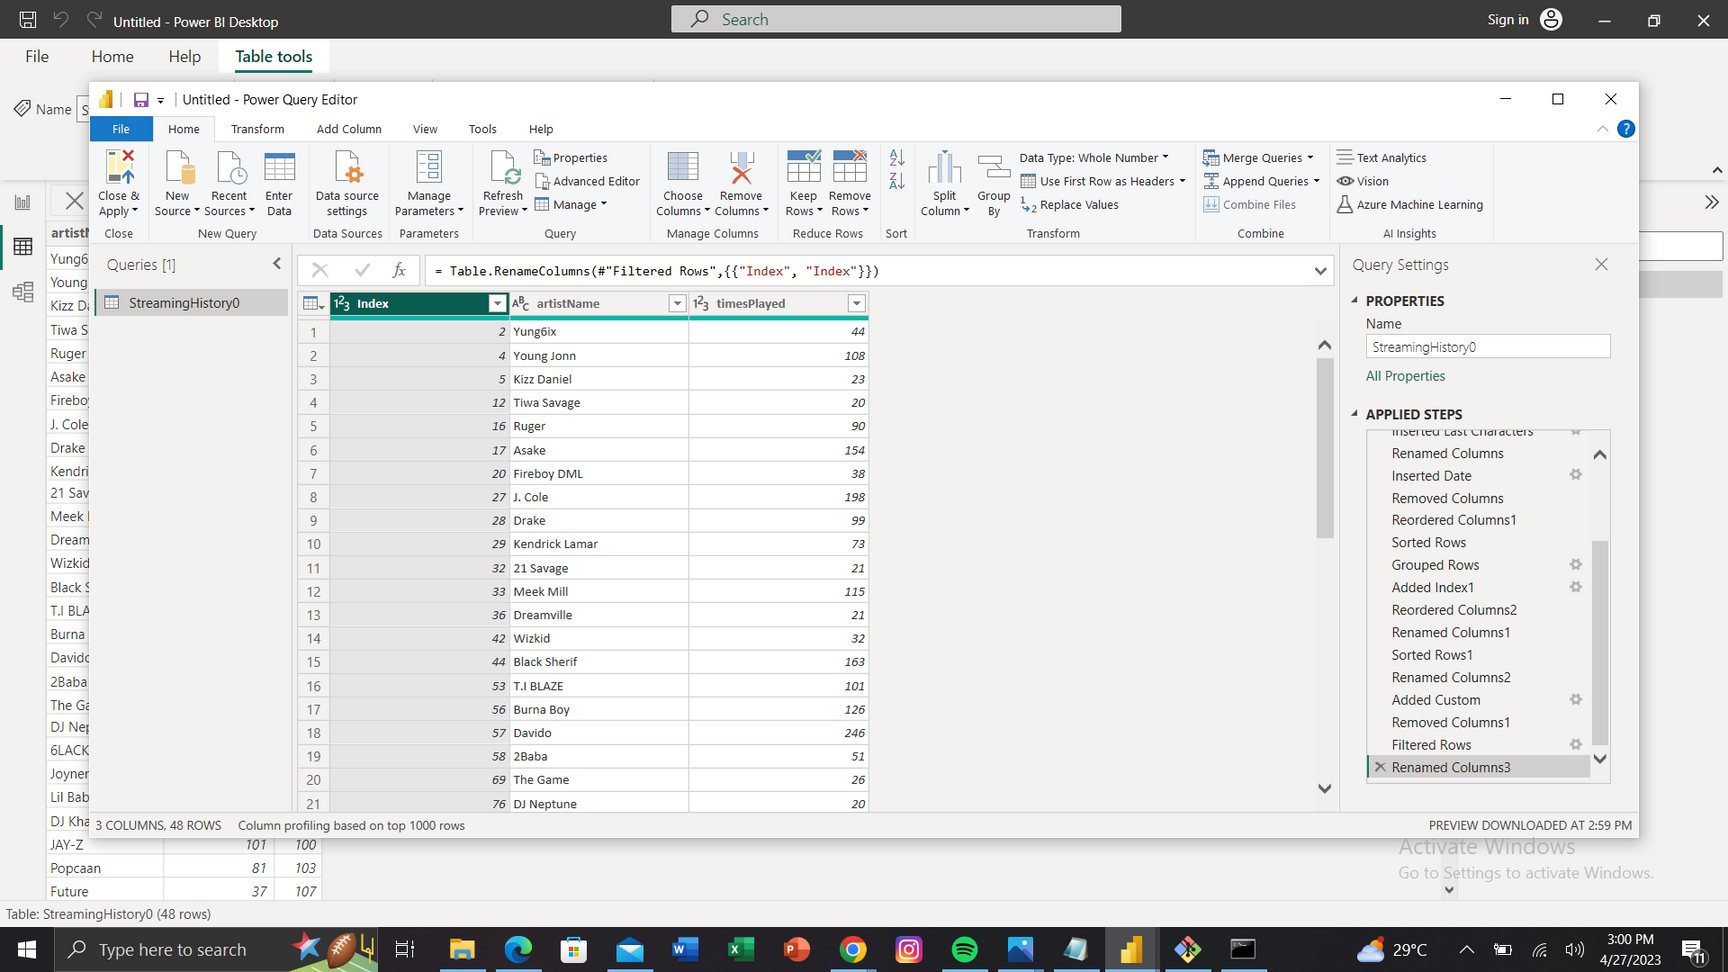Click the data preview vertical scrollbar
Screen dimensions: 1728x972
click(1325, 448)
